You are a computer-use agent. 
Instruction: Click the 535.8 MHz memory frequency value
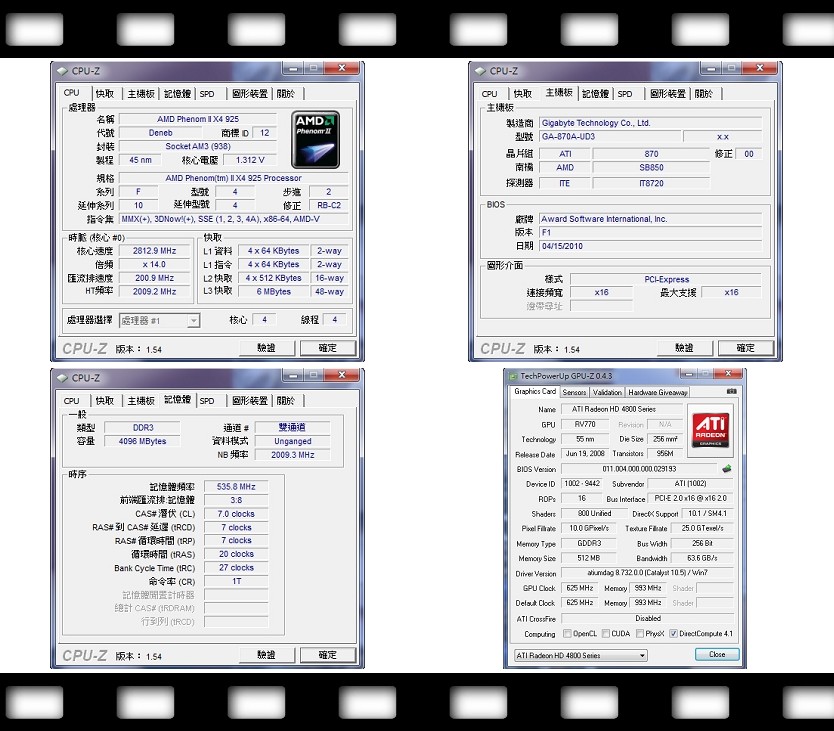coord(236,486)
